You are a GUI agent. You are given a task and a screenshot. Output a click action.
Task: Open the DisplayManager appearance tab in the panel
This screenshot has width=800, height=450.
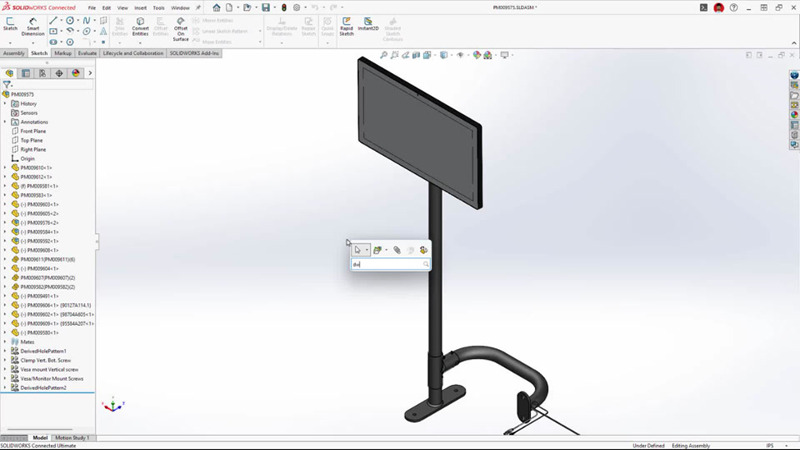pos(75,73)
